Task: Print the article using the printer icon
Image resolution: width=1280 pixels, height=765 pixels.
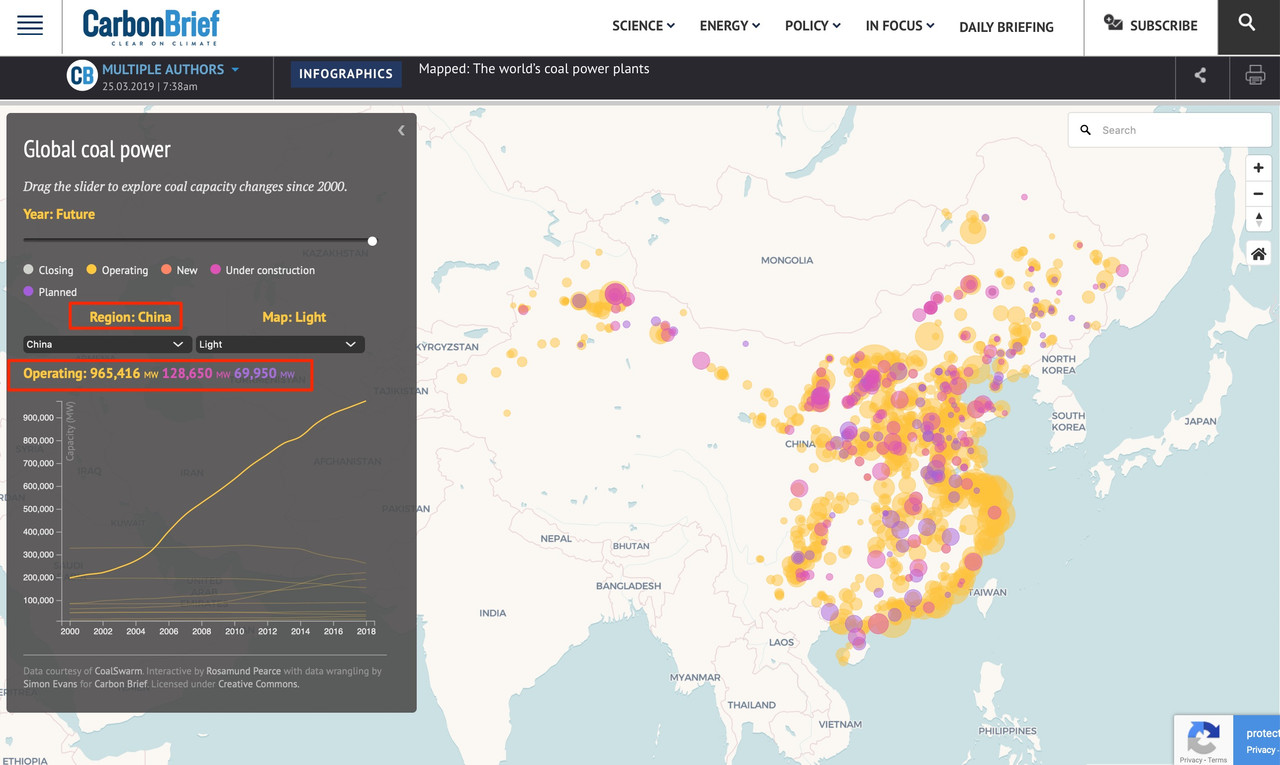Action: (1255, 75)
